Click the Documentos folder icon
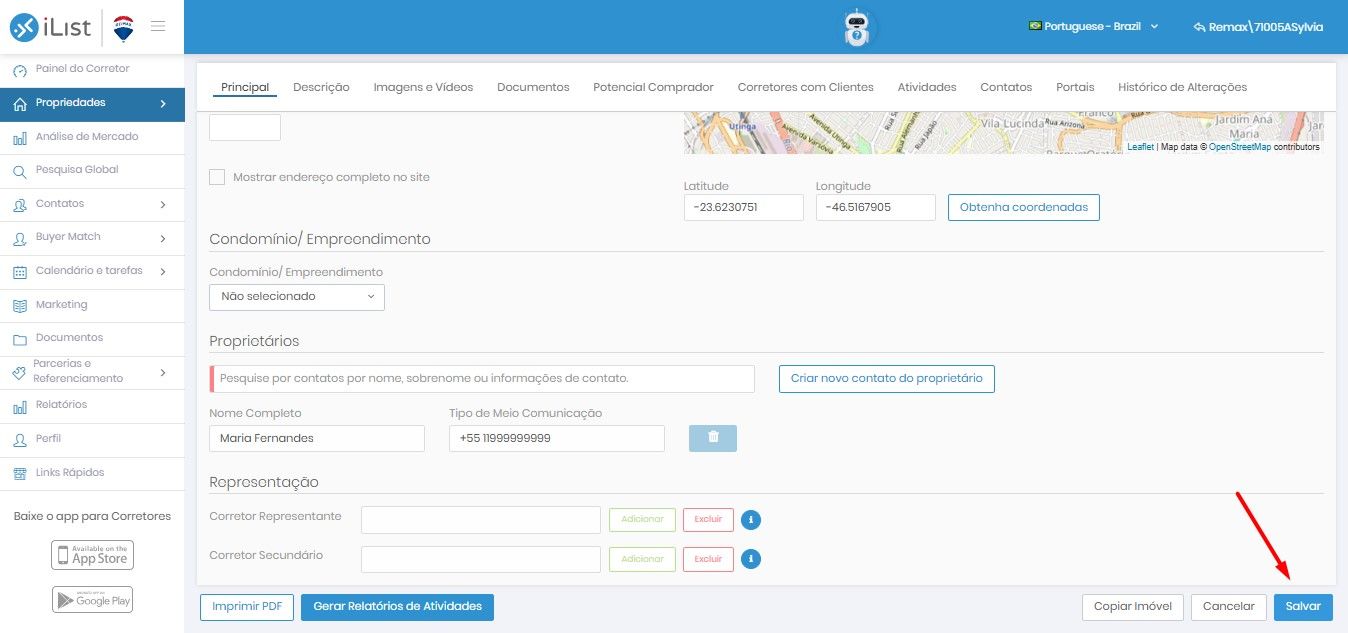The width and height of the screenshot is (1348, 633). coord(19,339)
